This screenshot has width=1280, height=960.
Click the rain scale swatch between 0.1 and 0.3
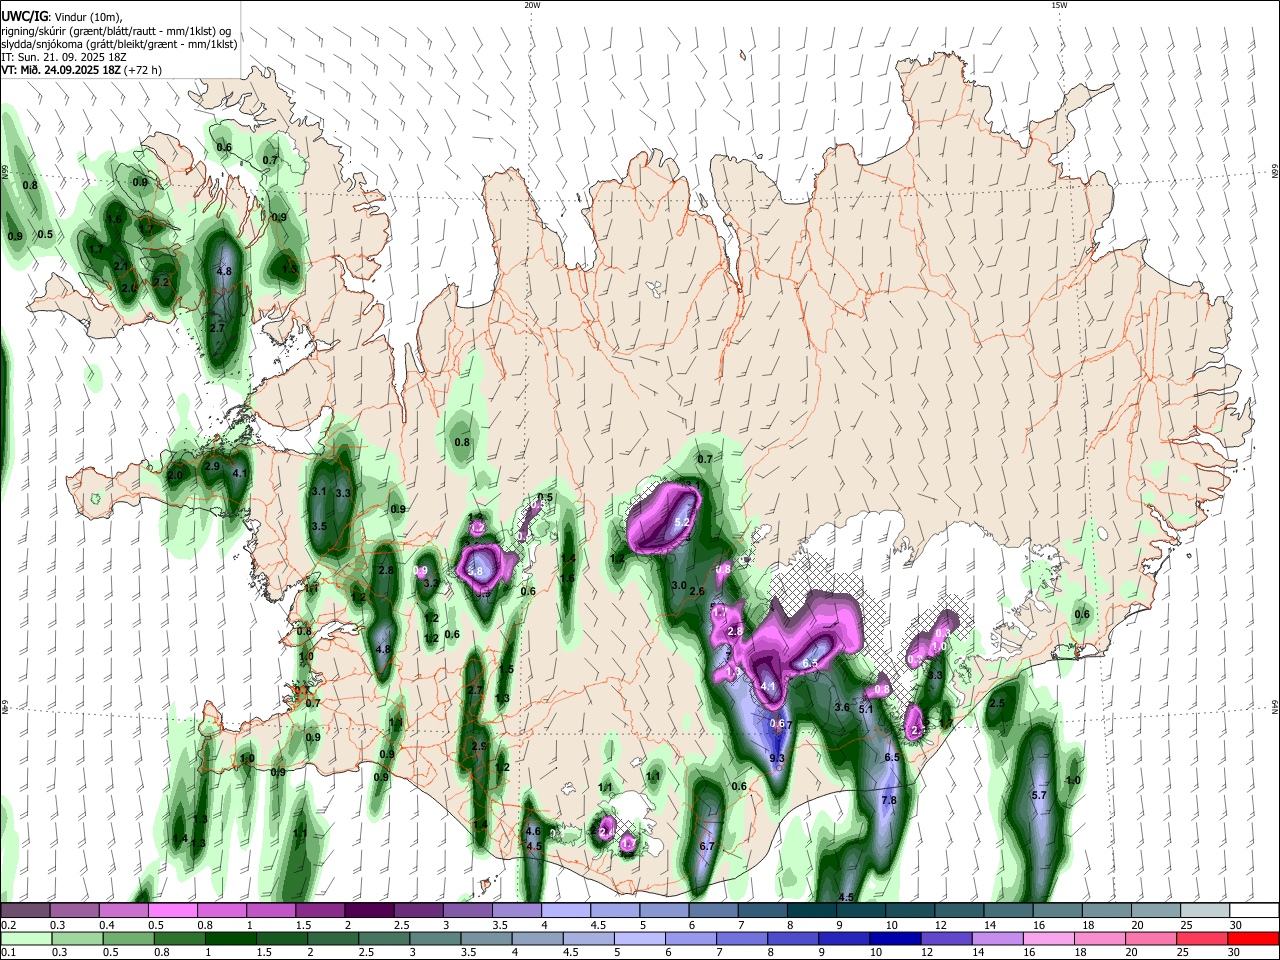[25, 938]
